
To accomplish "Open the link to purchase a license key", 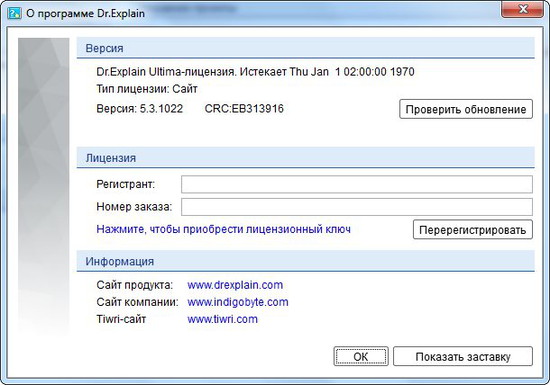I will tap(223, 229).
